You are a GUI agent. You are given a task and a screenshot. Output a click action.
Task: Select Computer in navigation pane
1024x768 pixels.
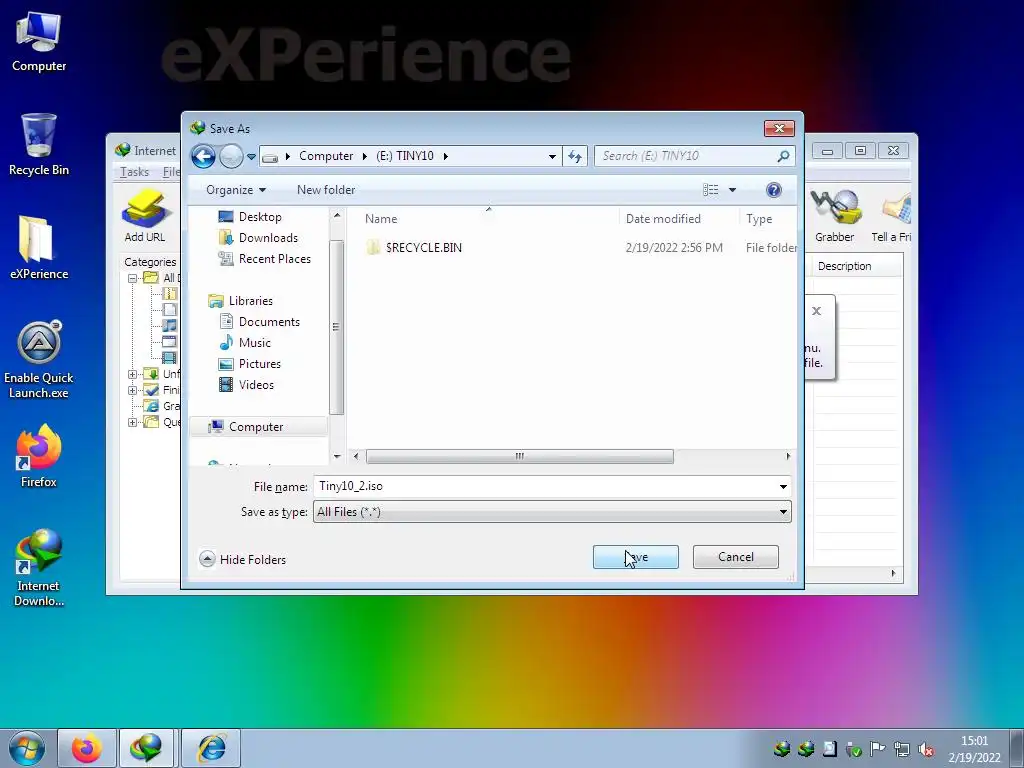255,427
